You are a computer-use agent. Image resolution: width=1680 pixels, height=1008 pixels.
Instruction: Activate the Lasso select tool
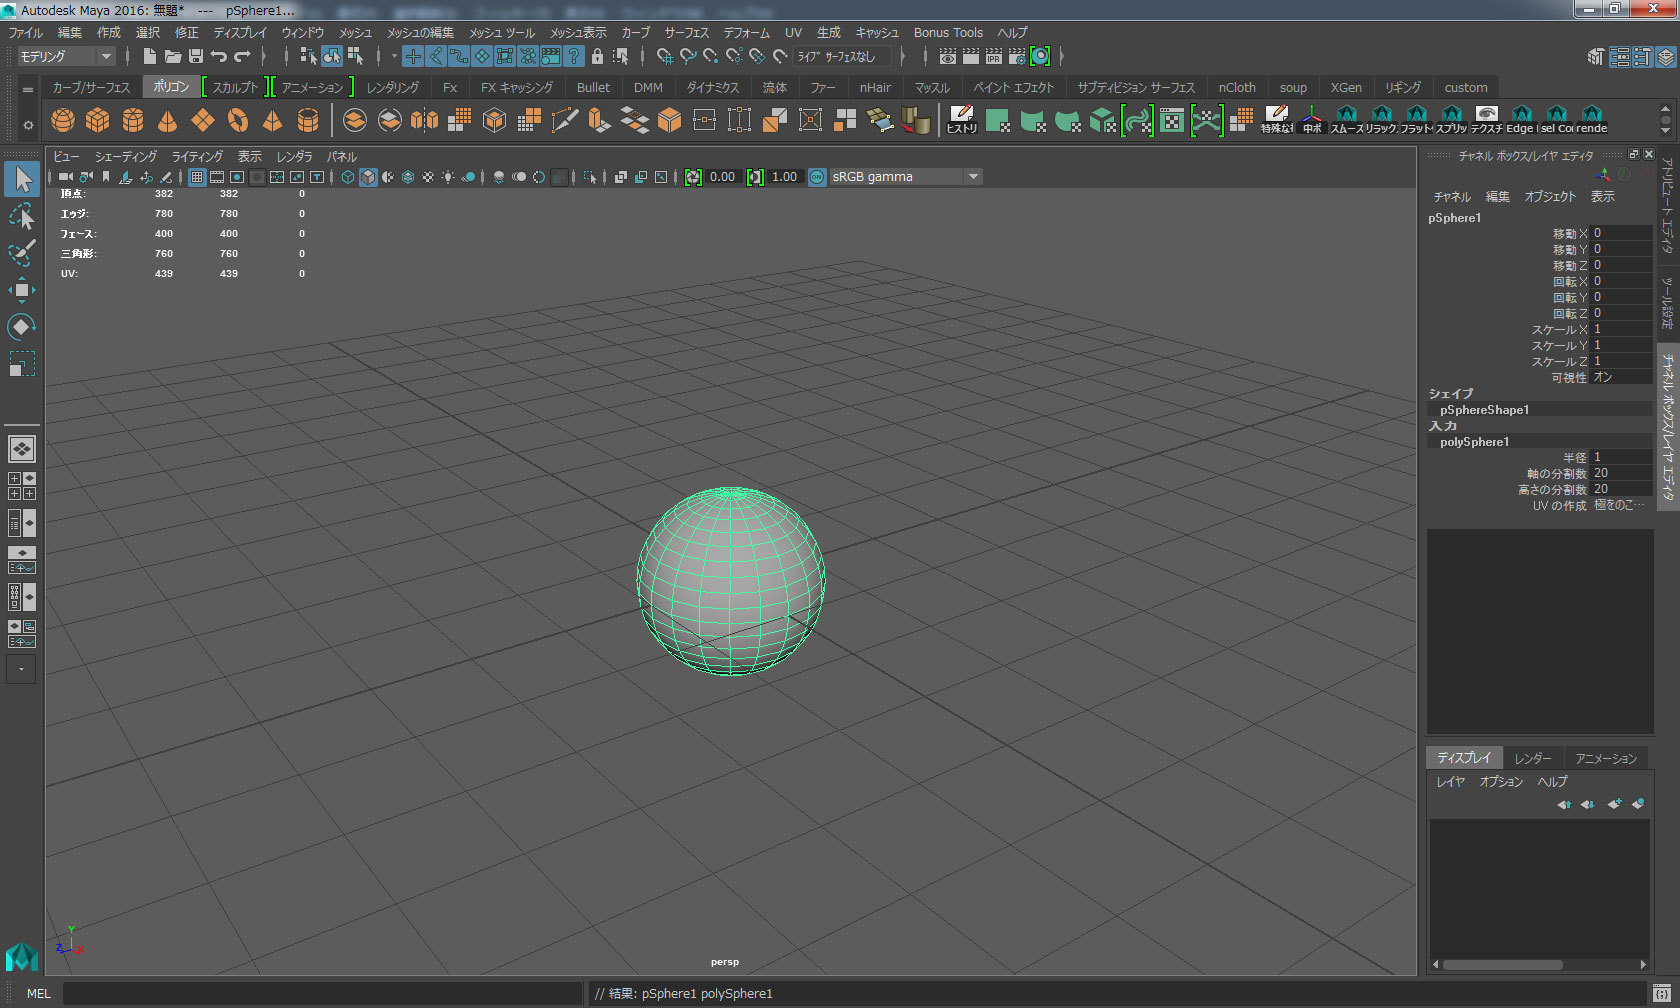pos(22,216)
